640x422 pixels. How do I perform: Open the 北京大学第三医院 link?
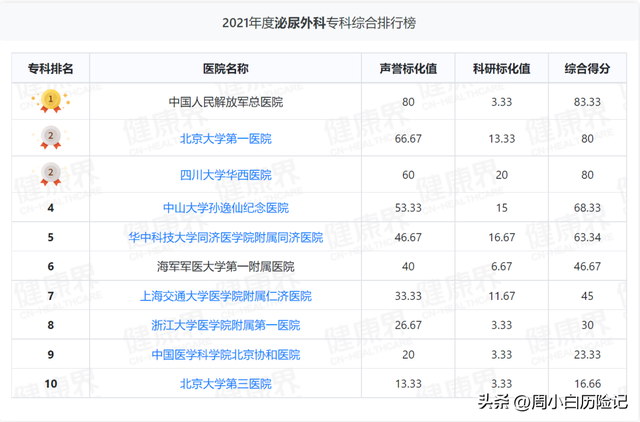(x=226, y=384)
